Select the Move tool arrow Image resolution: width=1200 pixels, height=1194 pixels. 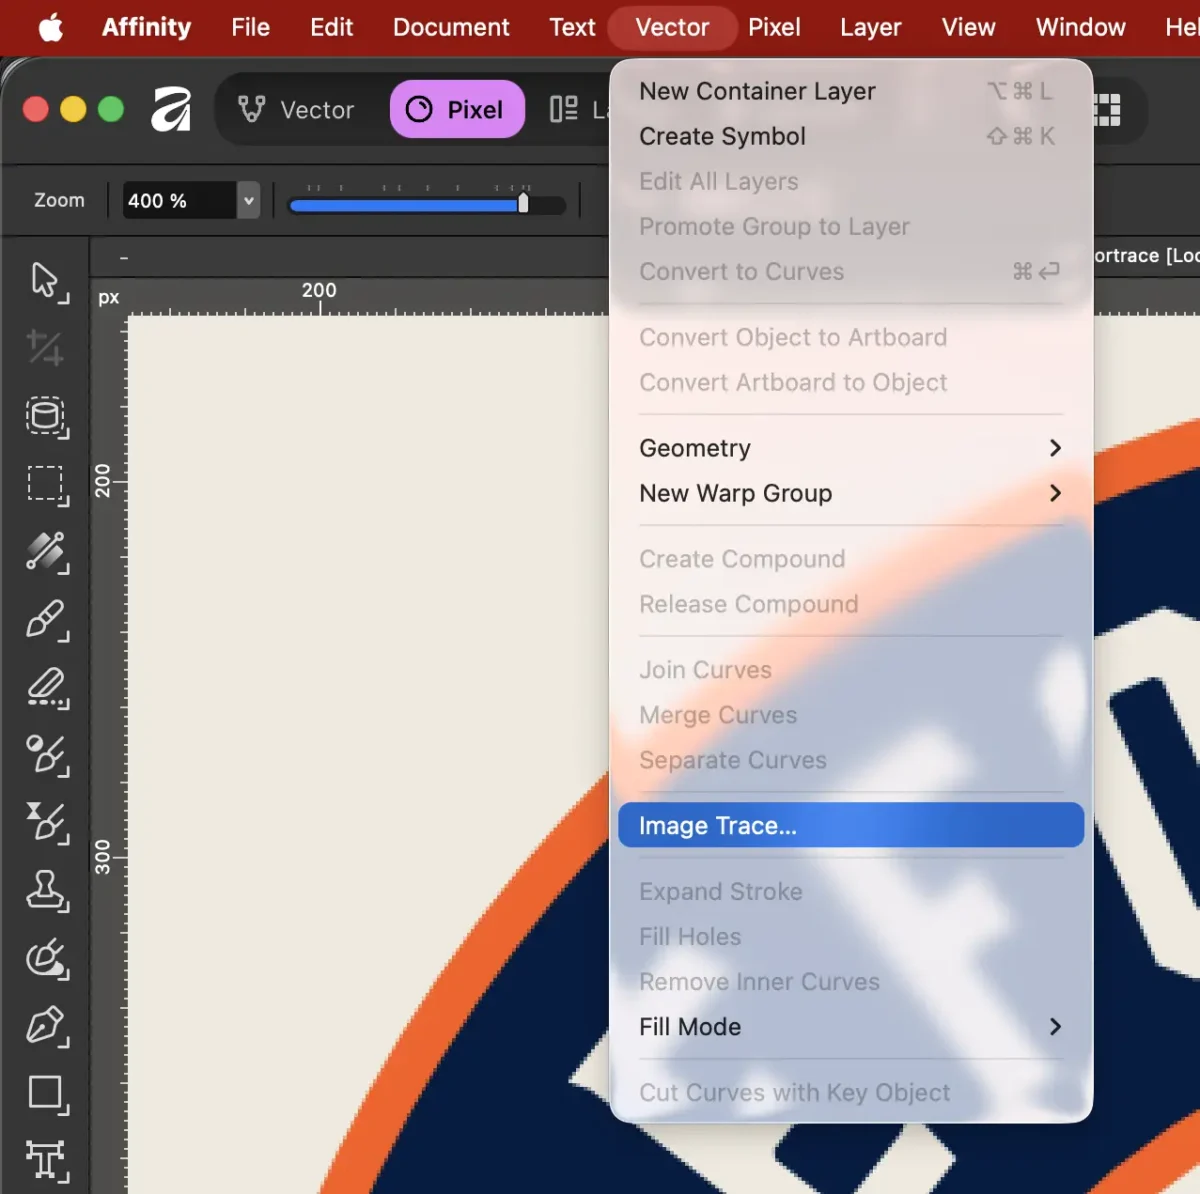[x=46, y=282]
